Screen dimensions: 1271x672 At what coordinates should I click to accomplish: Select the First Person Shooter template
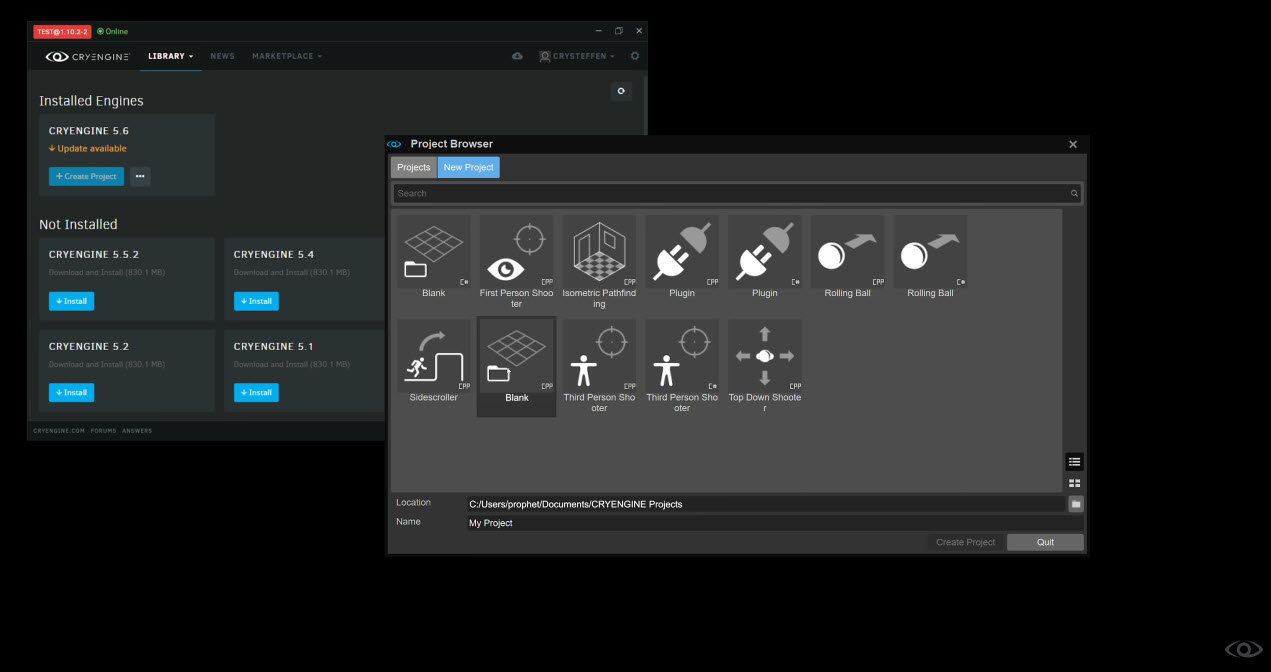(x=516, y=262)
